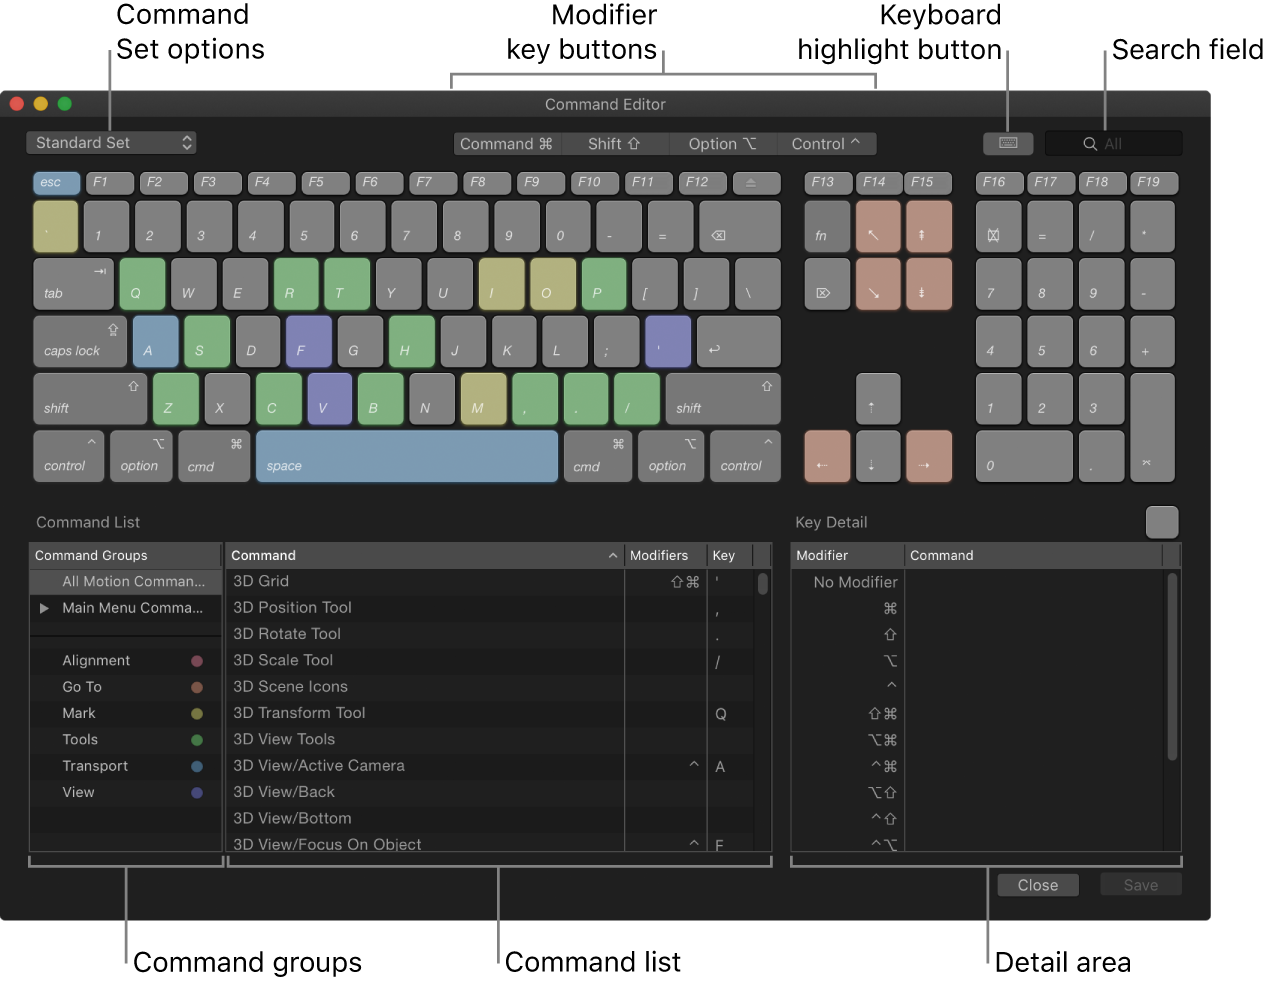This screenshot has width=1266, height=990.
Task: Toggle the Command modifier key button
Action: [x=508, y=143]
